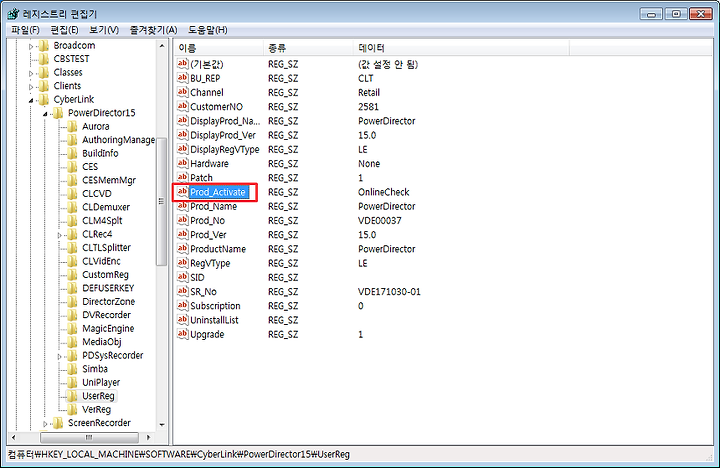The height and width of the screenshot is (468, 720).
Task: Click the string icon for SID
Action: point(182,277)
